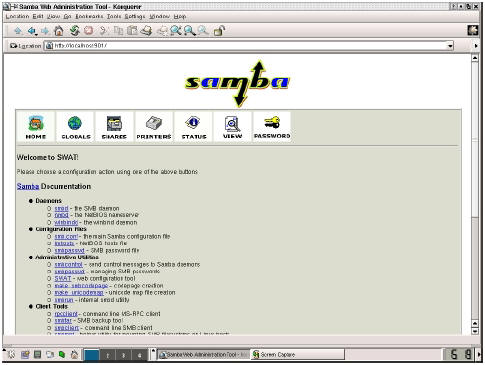Open the Password management icon

(272, 127)
